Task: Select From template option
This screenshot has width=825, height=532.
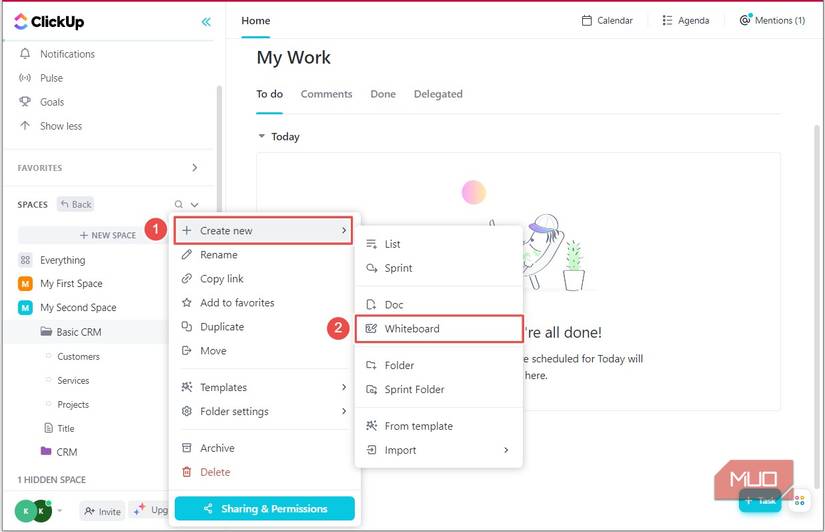Action: click(418, 426)
